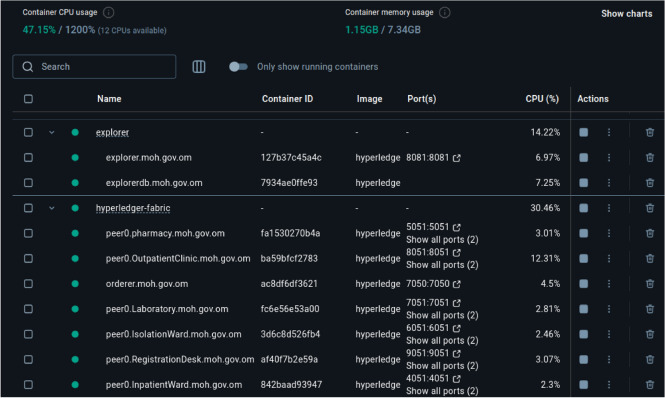
Task: Delete the peer0.InpatientWard.moh.gov.om container
Action: 649,385
